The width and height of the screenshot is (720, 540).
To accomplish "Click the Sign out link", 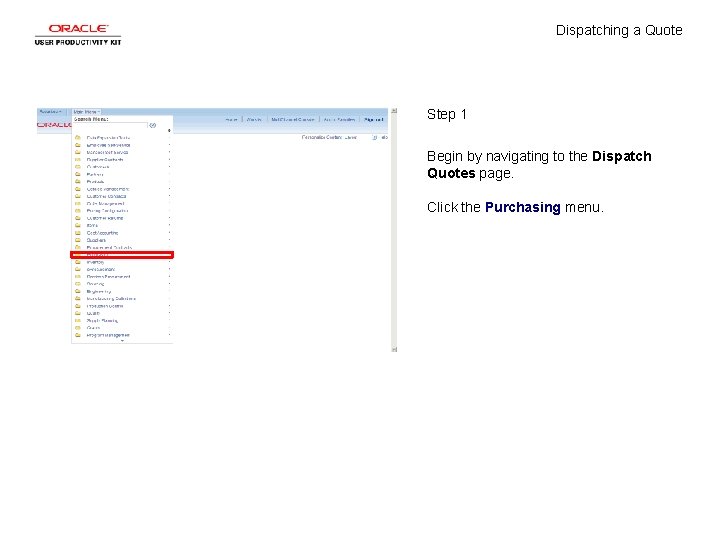I will (x=373, y=119).
